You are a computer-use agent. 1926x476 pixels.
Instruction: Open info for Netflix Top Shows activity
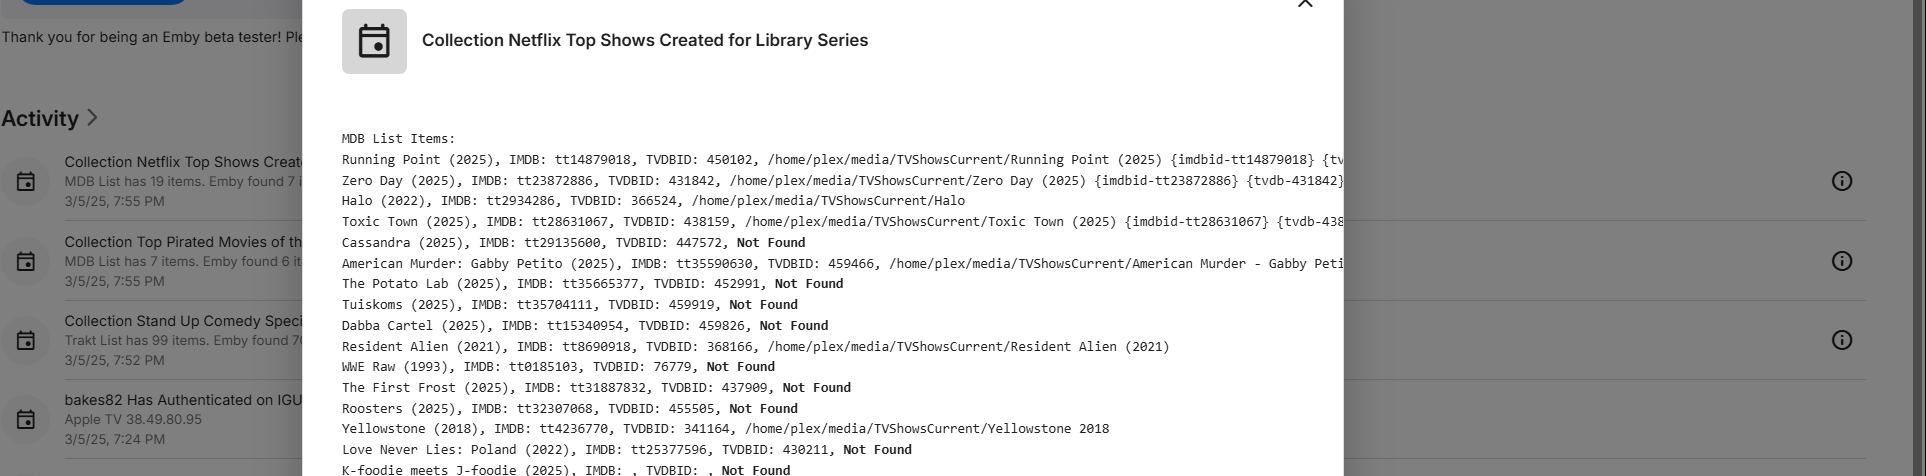click(x=1841, y=181)
